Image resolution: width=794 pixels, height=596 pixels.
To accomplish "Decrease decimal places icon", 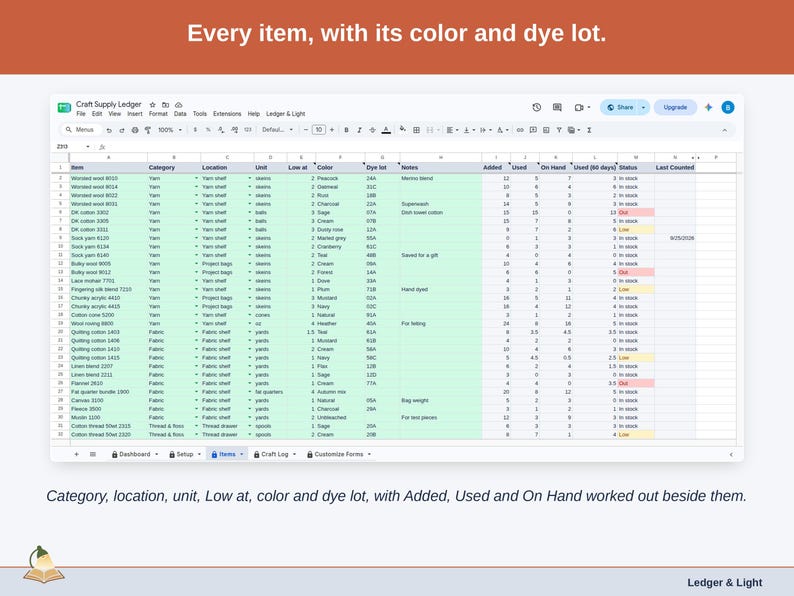I will point(221,130).
